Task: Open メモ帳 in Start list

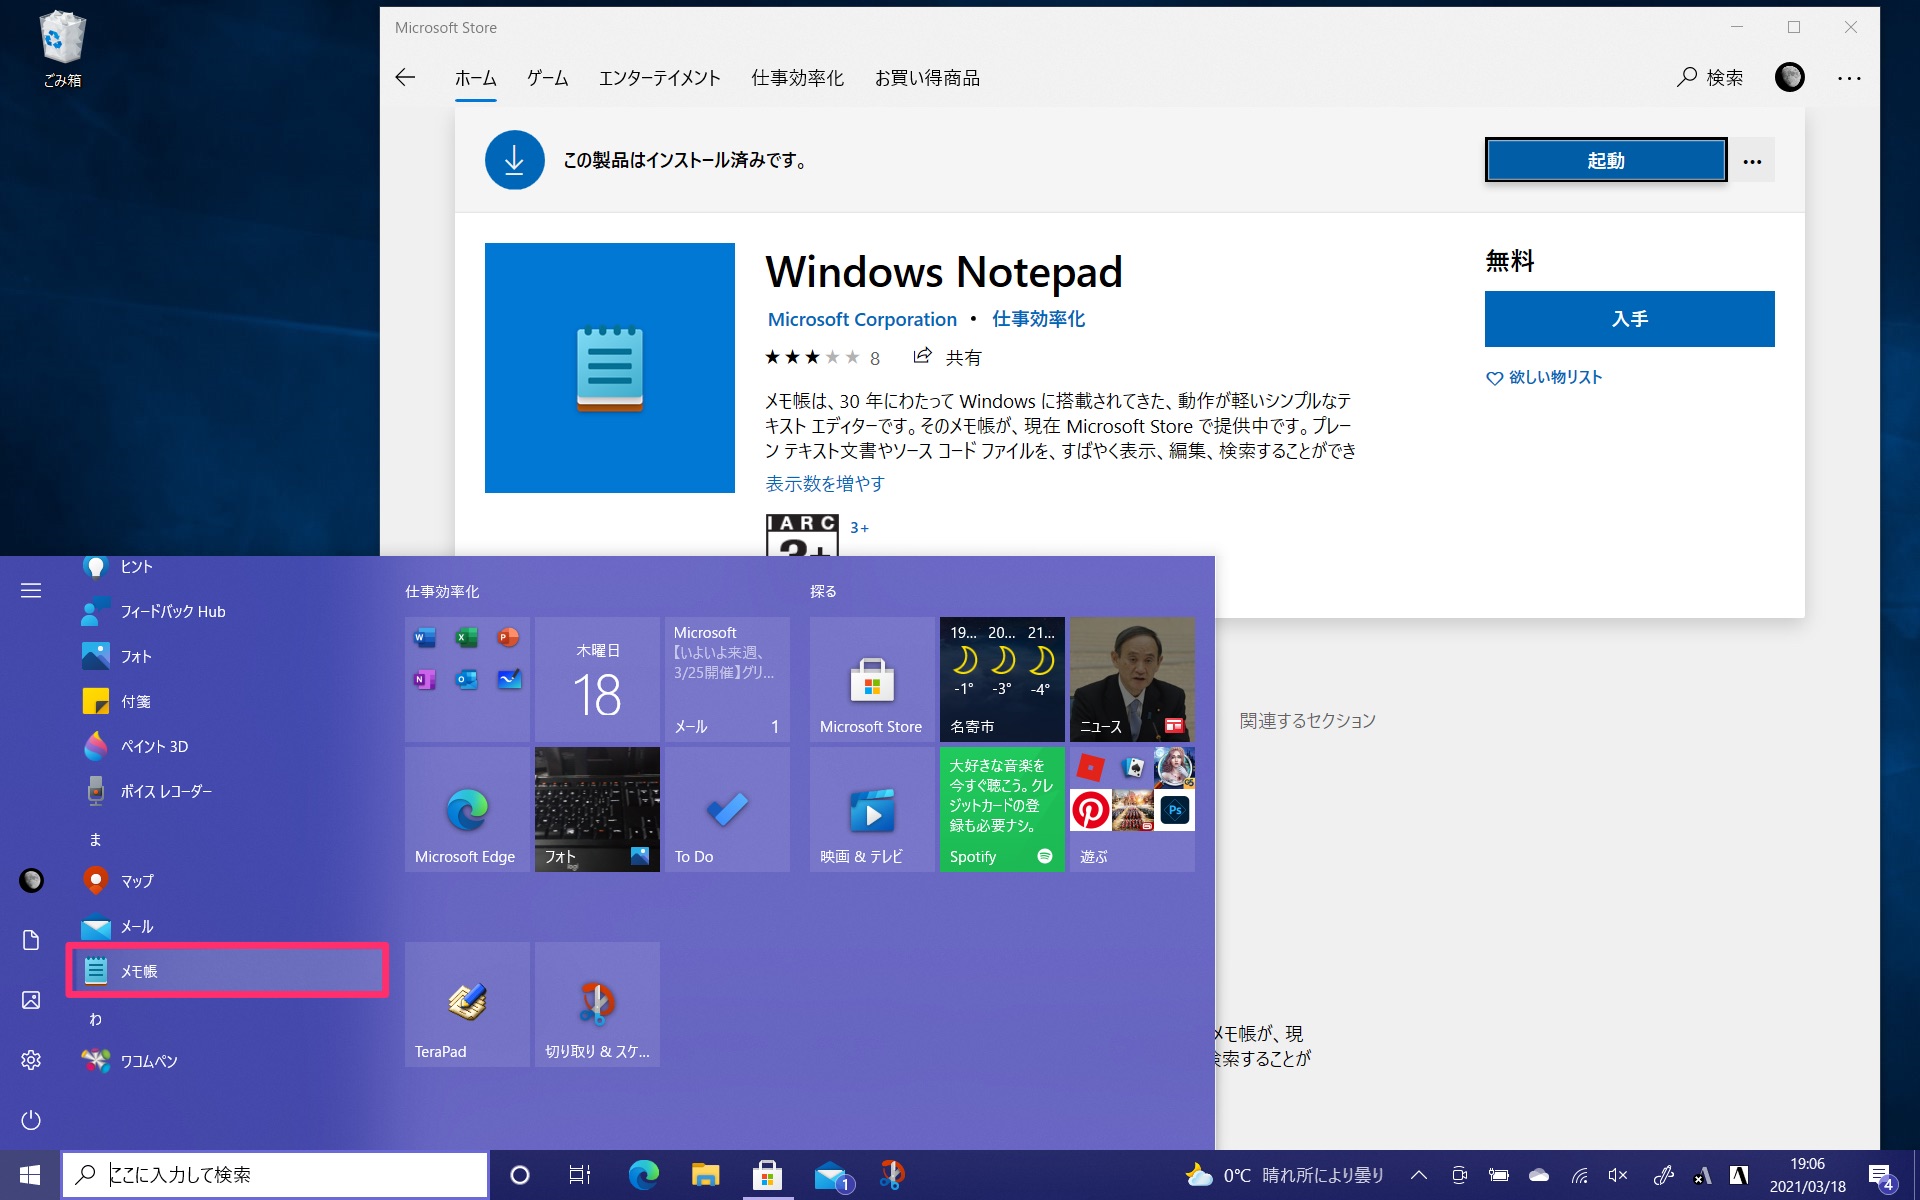Action: point(227,971)
